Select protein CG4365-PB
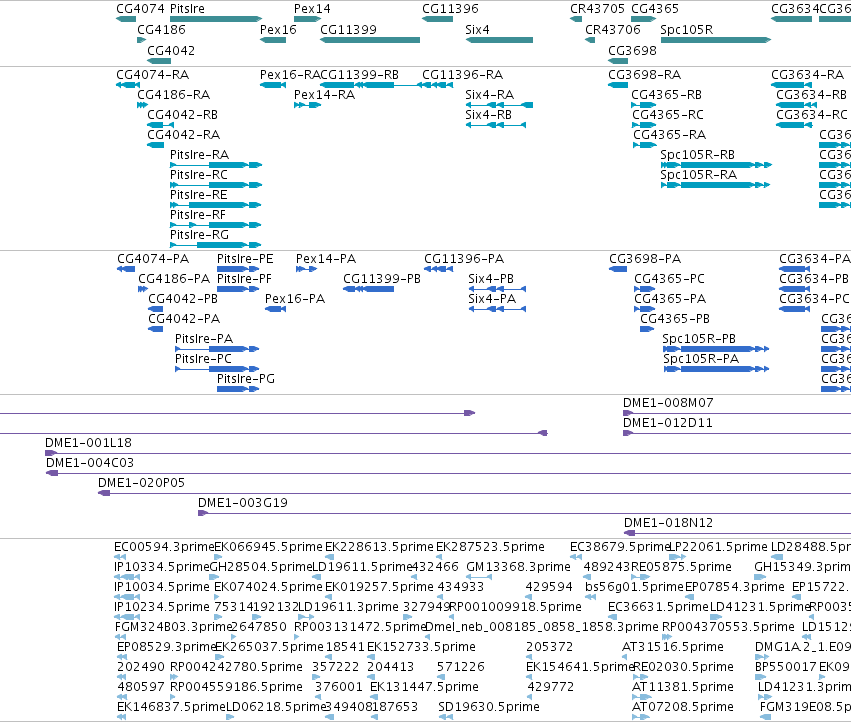Viewport: 851px width, 722px height. tap(675, 319)
